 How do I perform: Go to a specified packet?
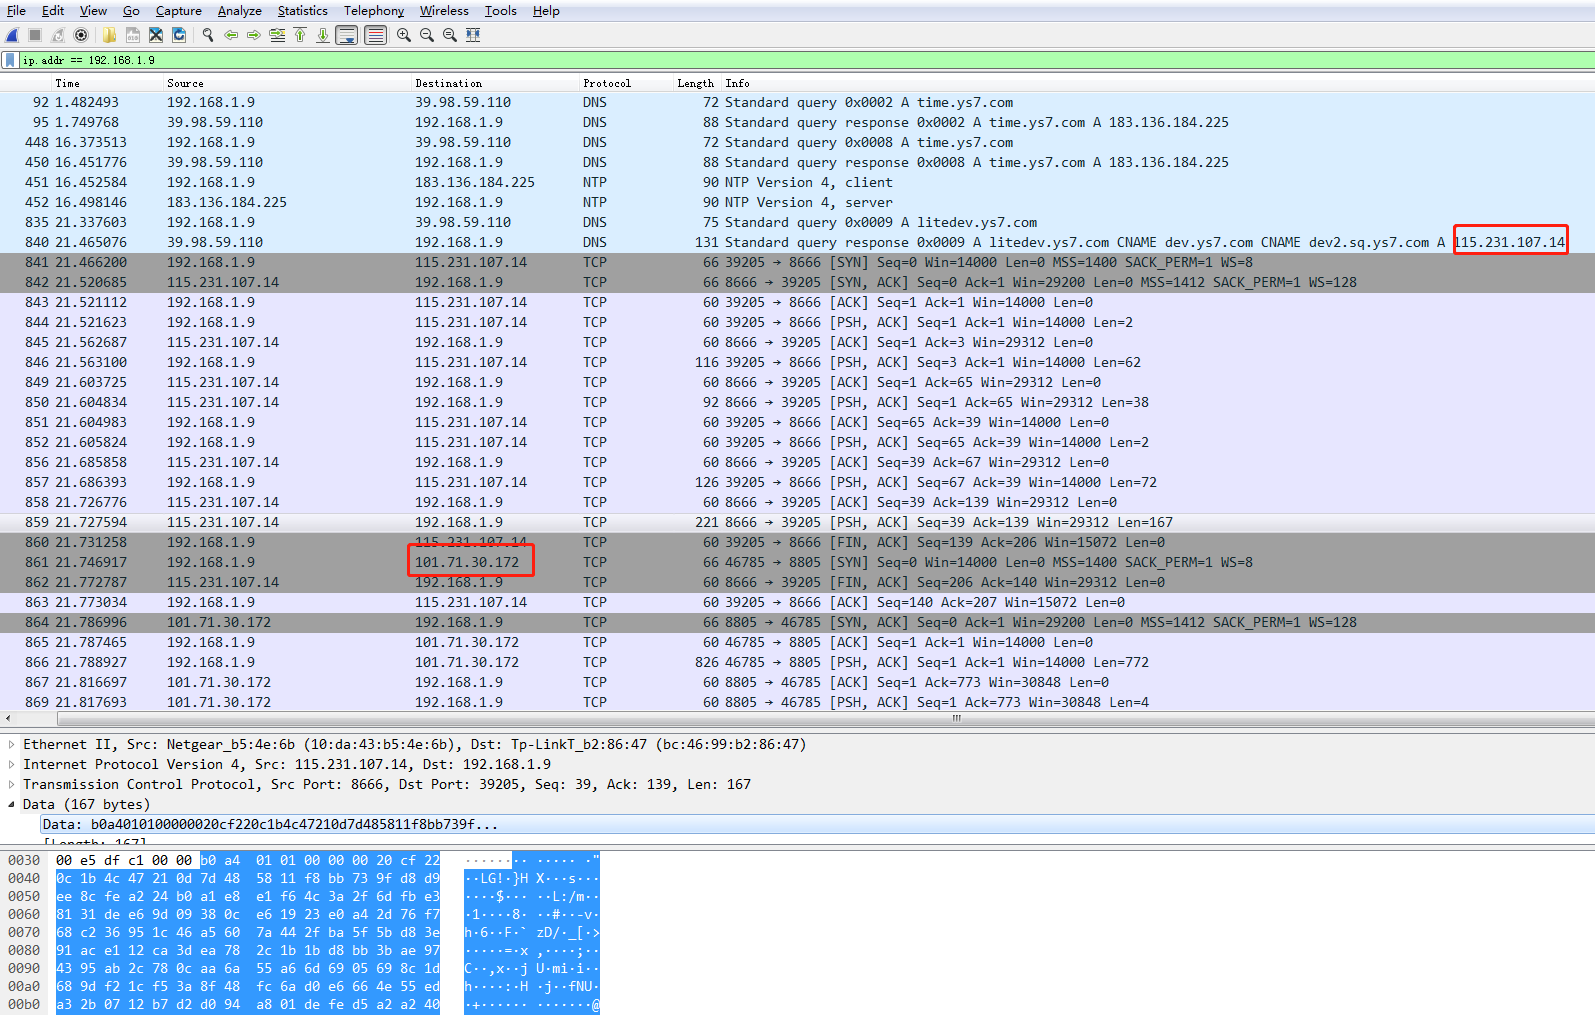tap(277, 35)
